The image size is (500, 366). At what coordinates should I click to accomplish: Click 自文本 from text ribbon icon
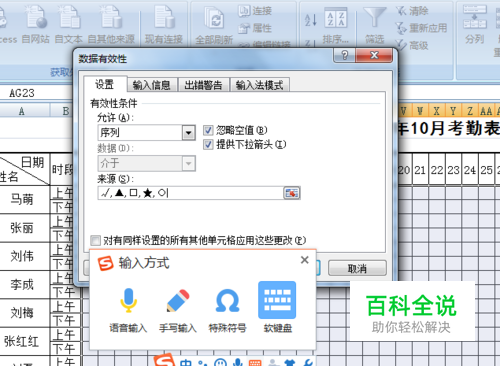pyautogui.click(x=69, y=25)
